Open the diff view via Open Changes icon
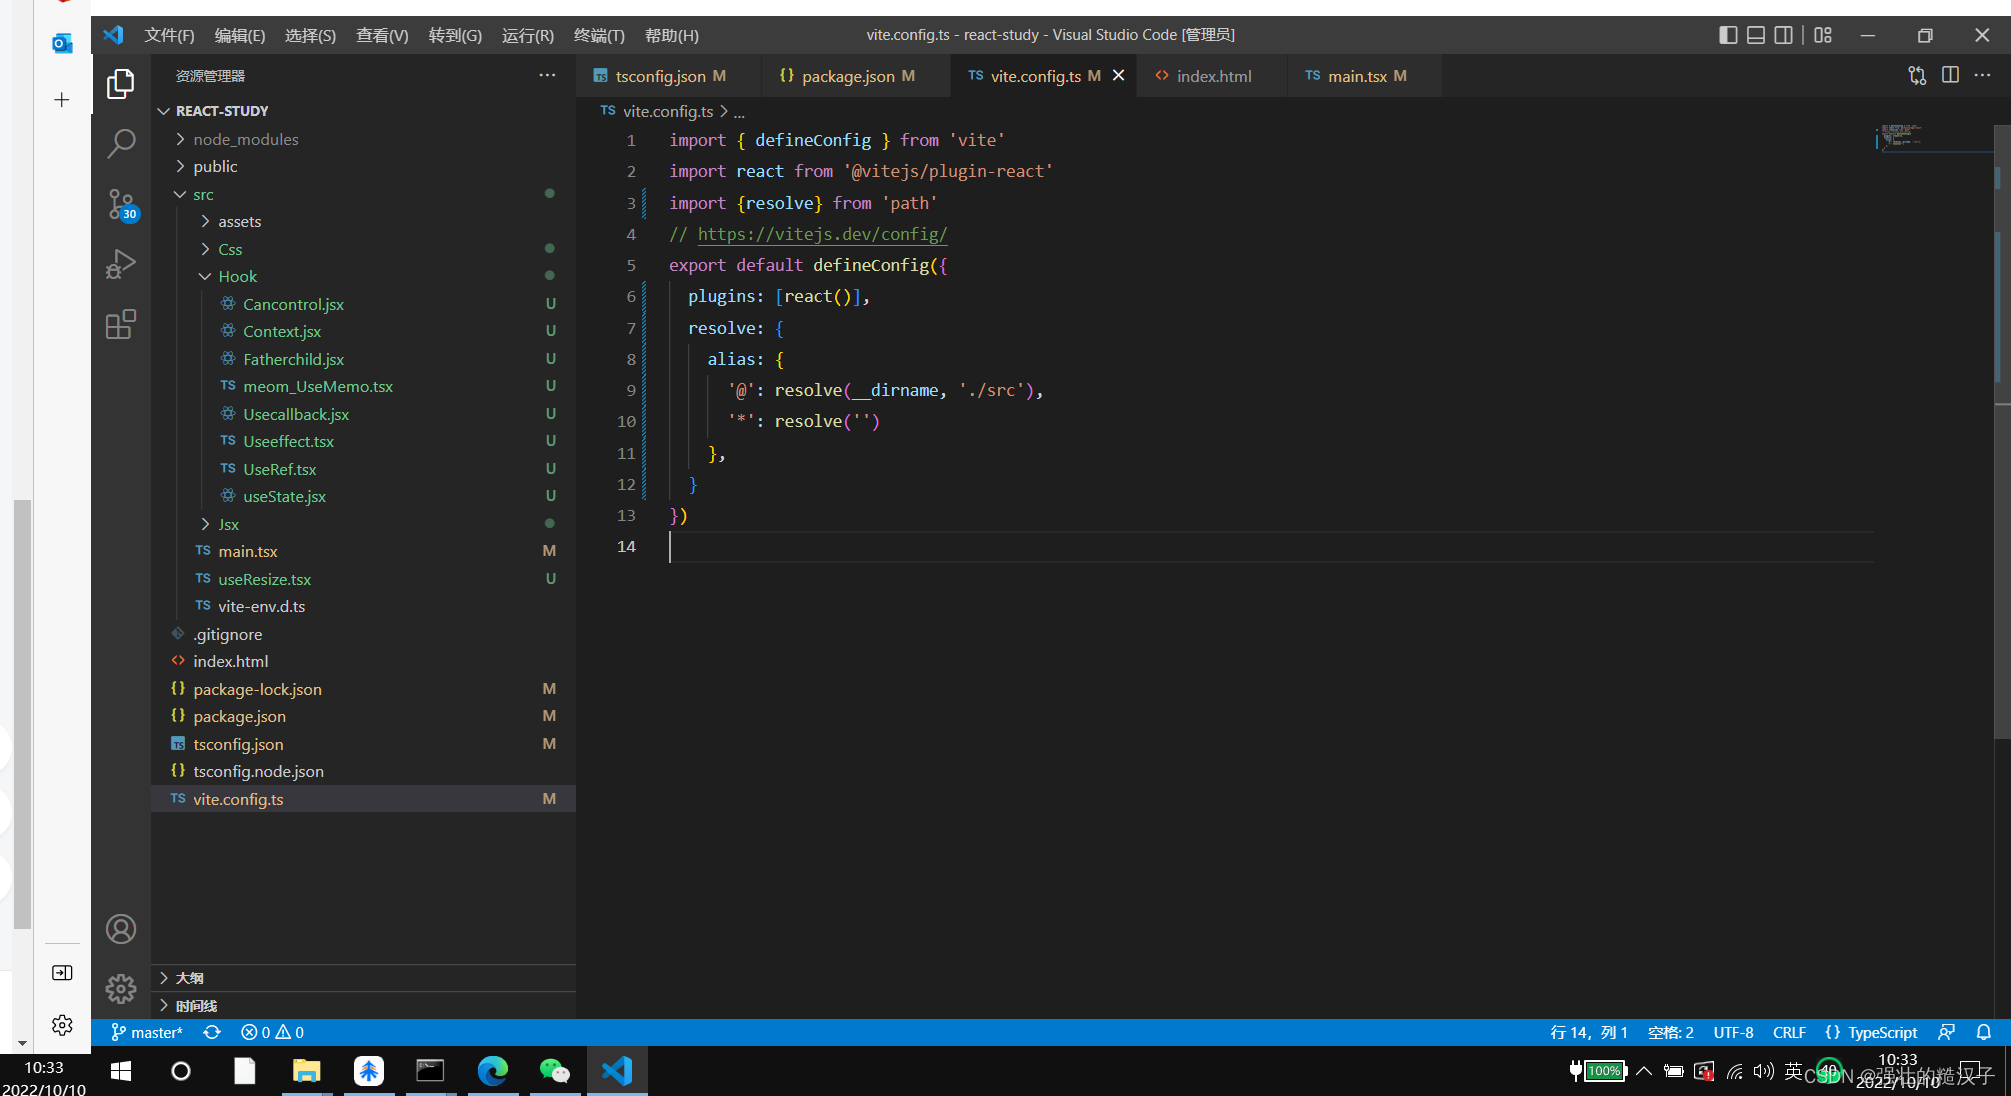 click(1916, 75)
